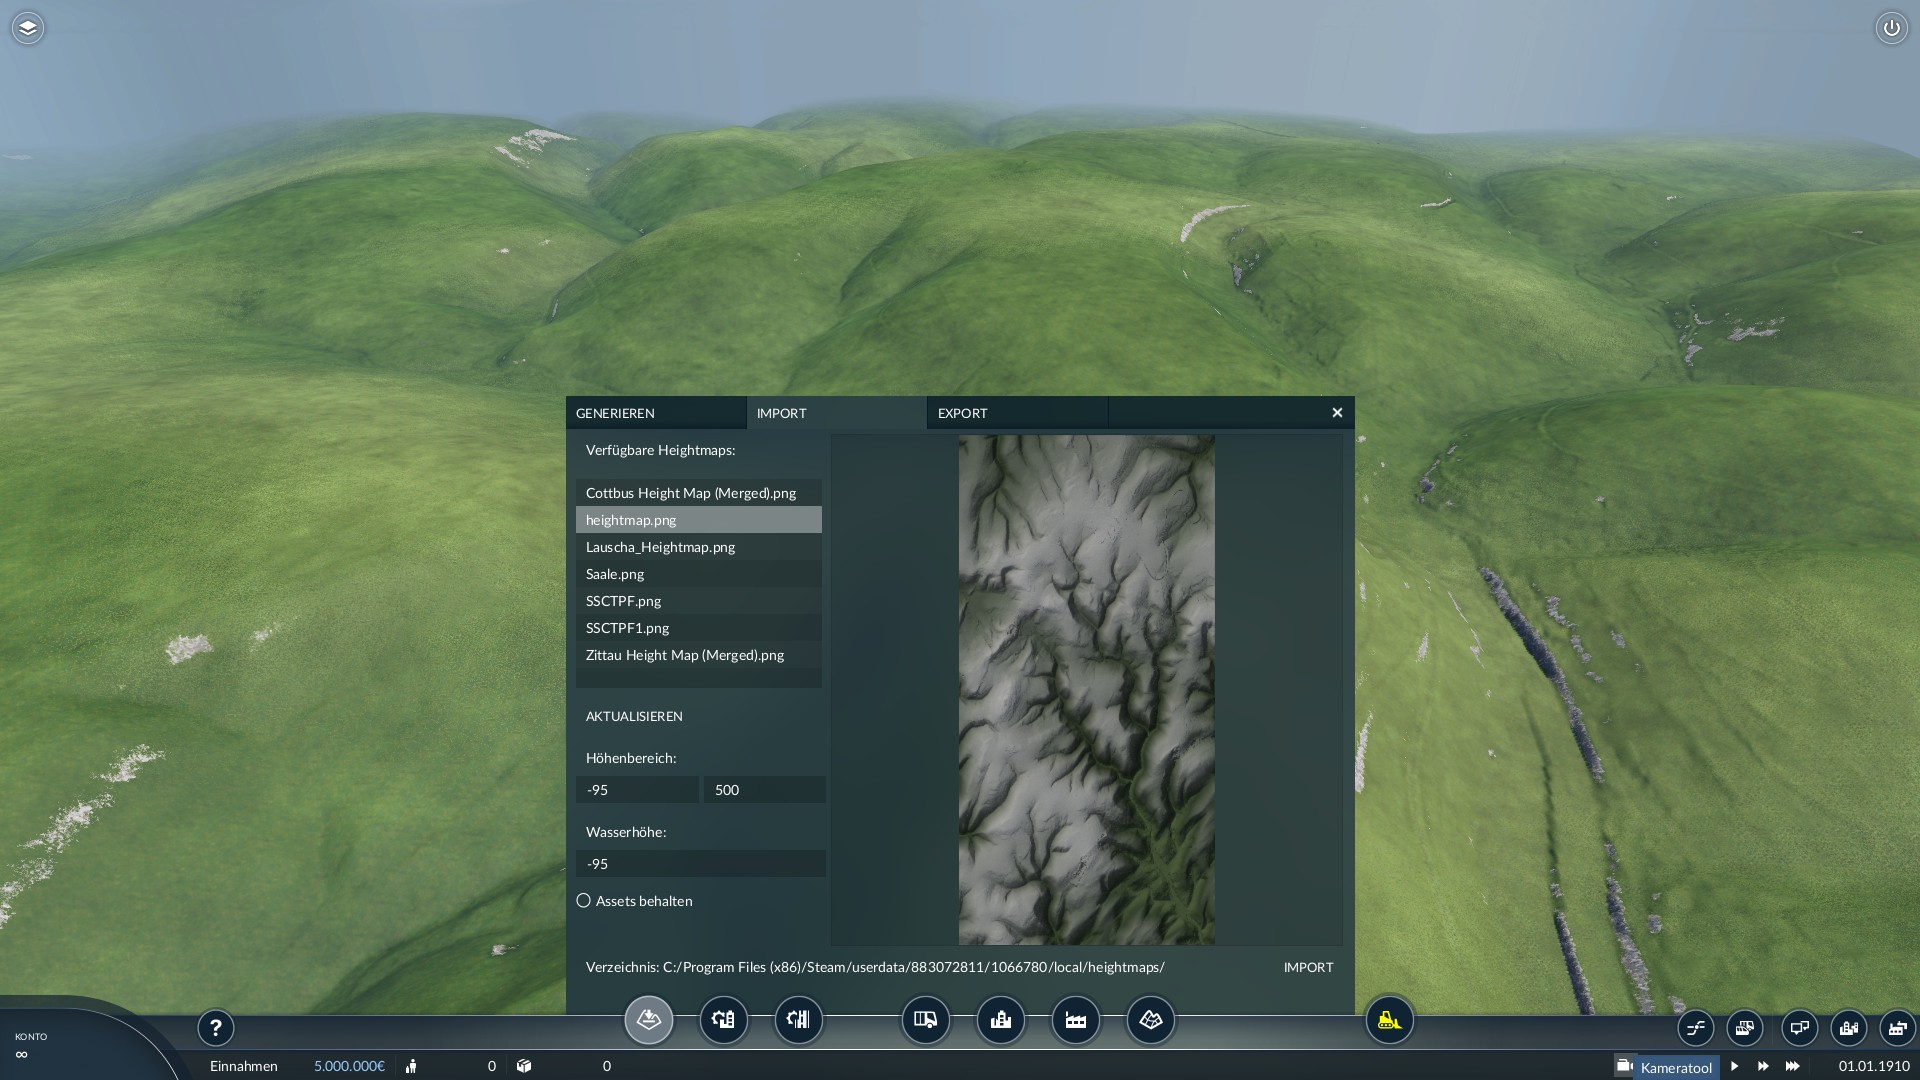Open the town buildings menu icon
Image resolution: width=1920 pixels, height=1080 pixels.
coord(1000,1020)
